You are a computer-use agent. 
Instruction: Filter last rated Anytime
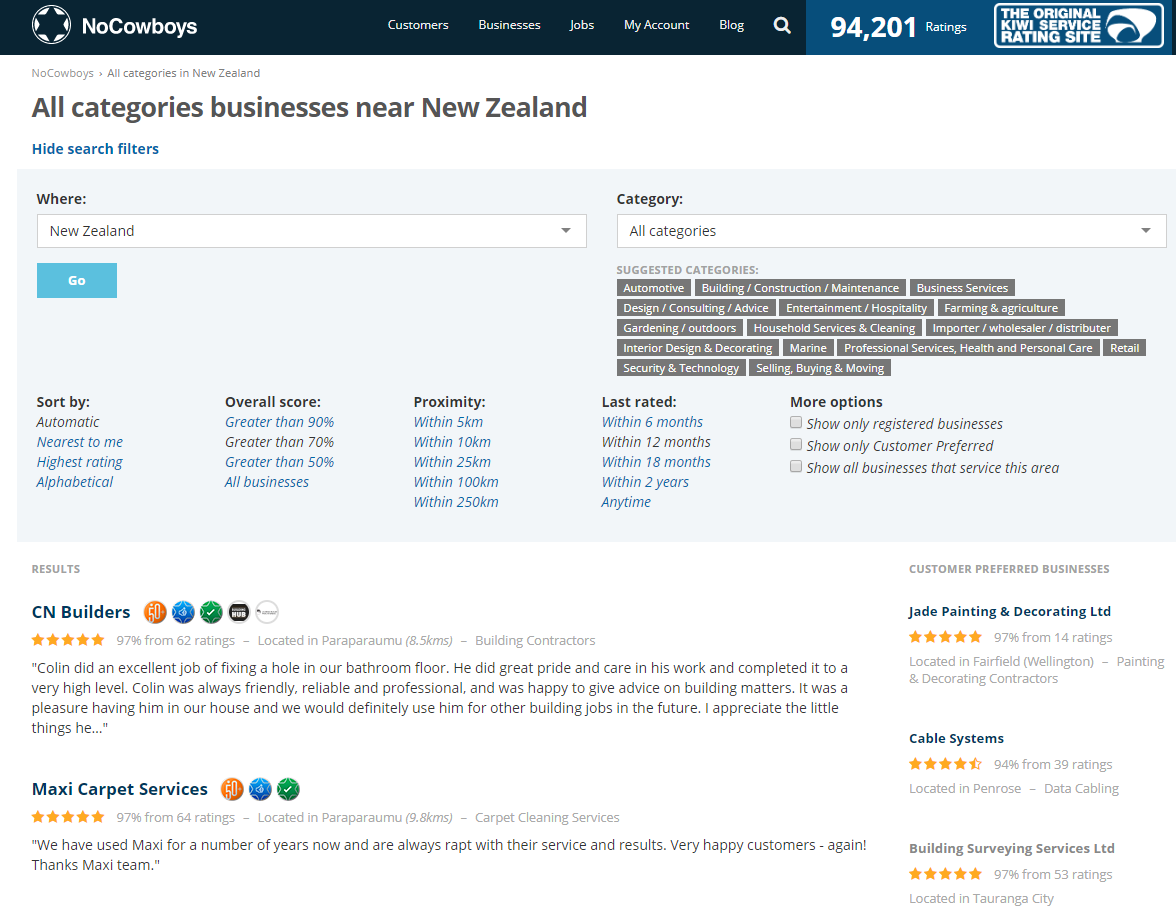(626, 502)
